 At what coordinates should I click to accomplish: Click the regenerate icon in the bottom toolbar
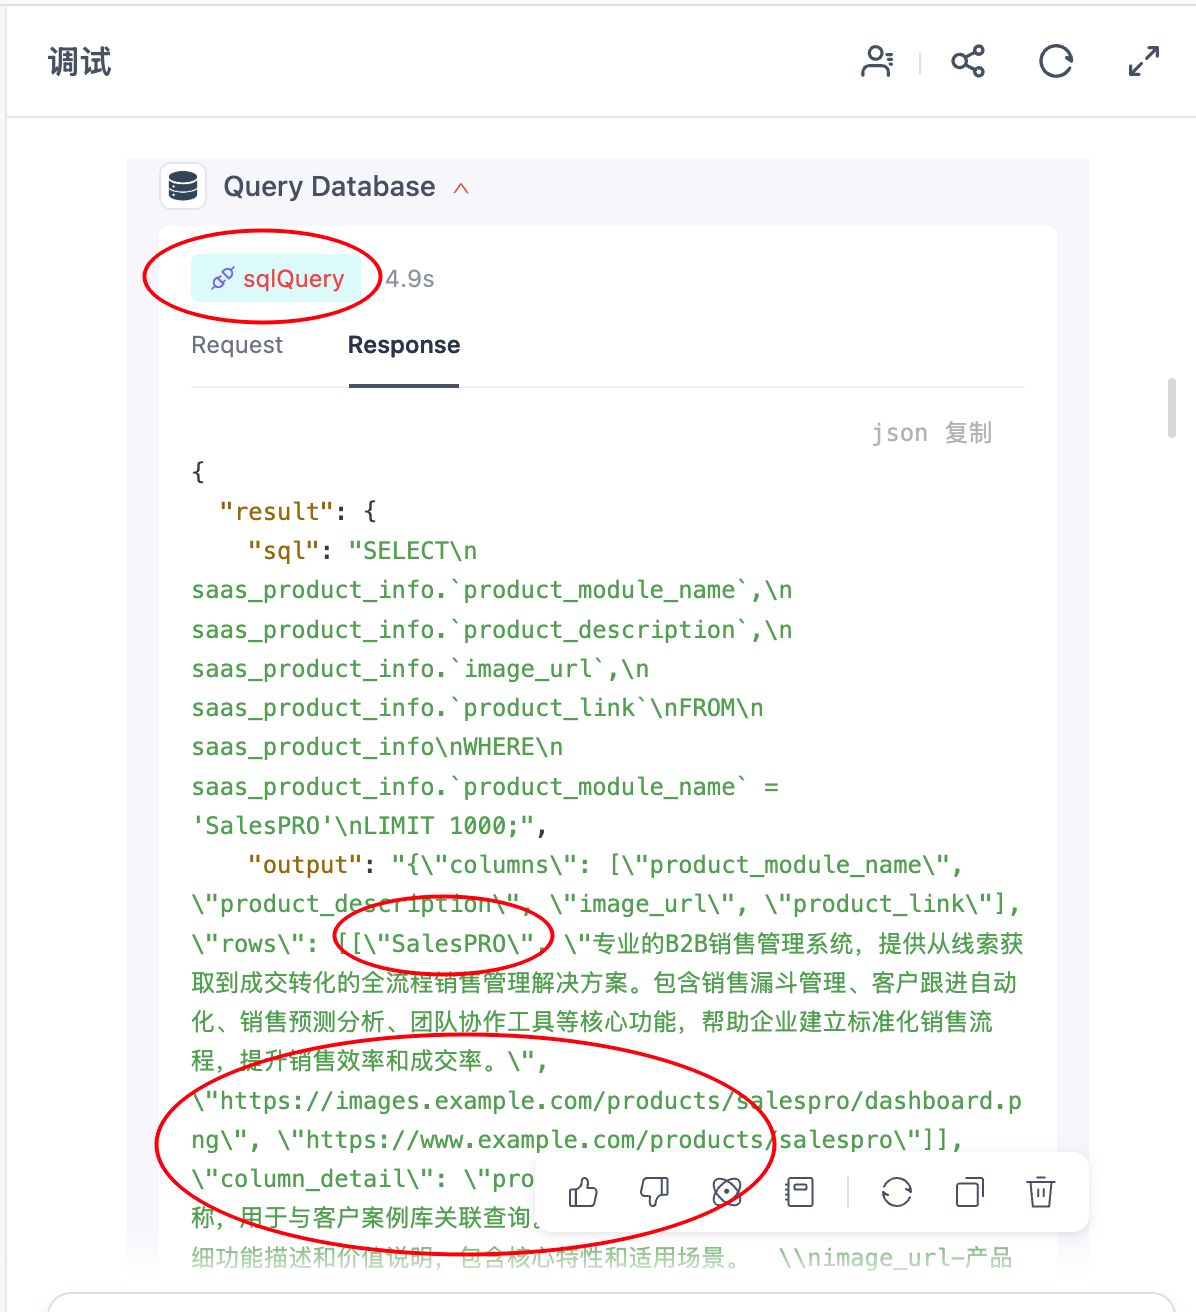coord(897,1192)
